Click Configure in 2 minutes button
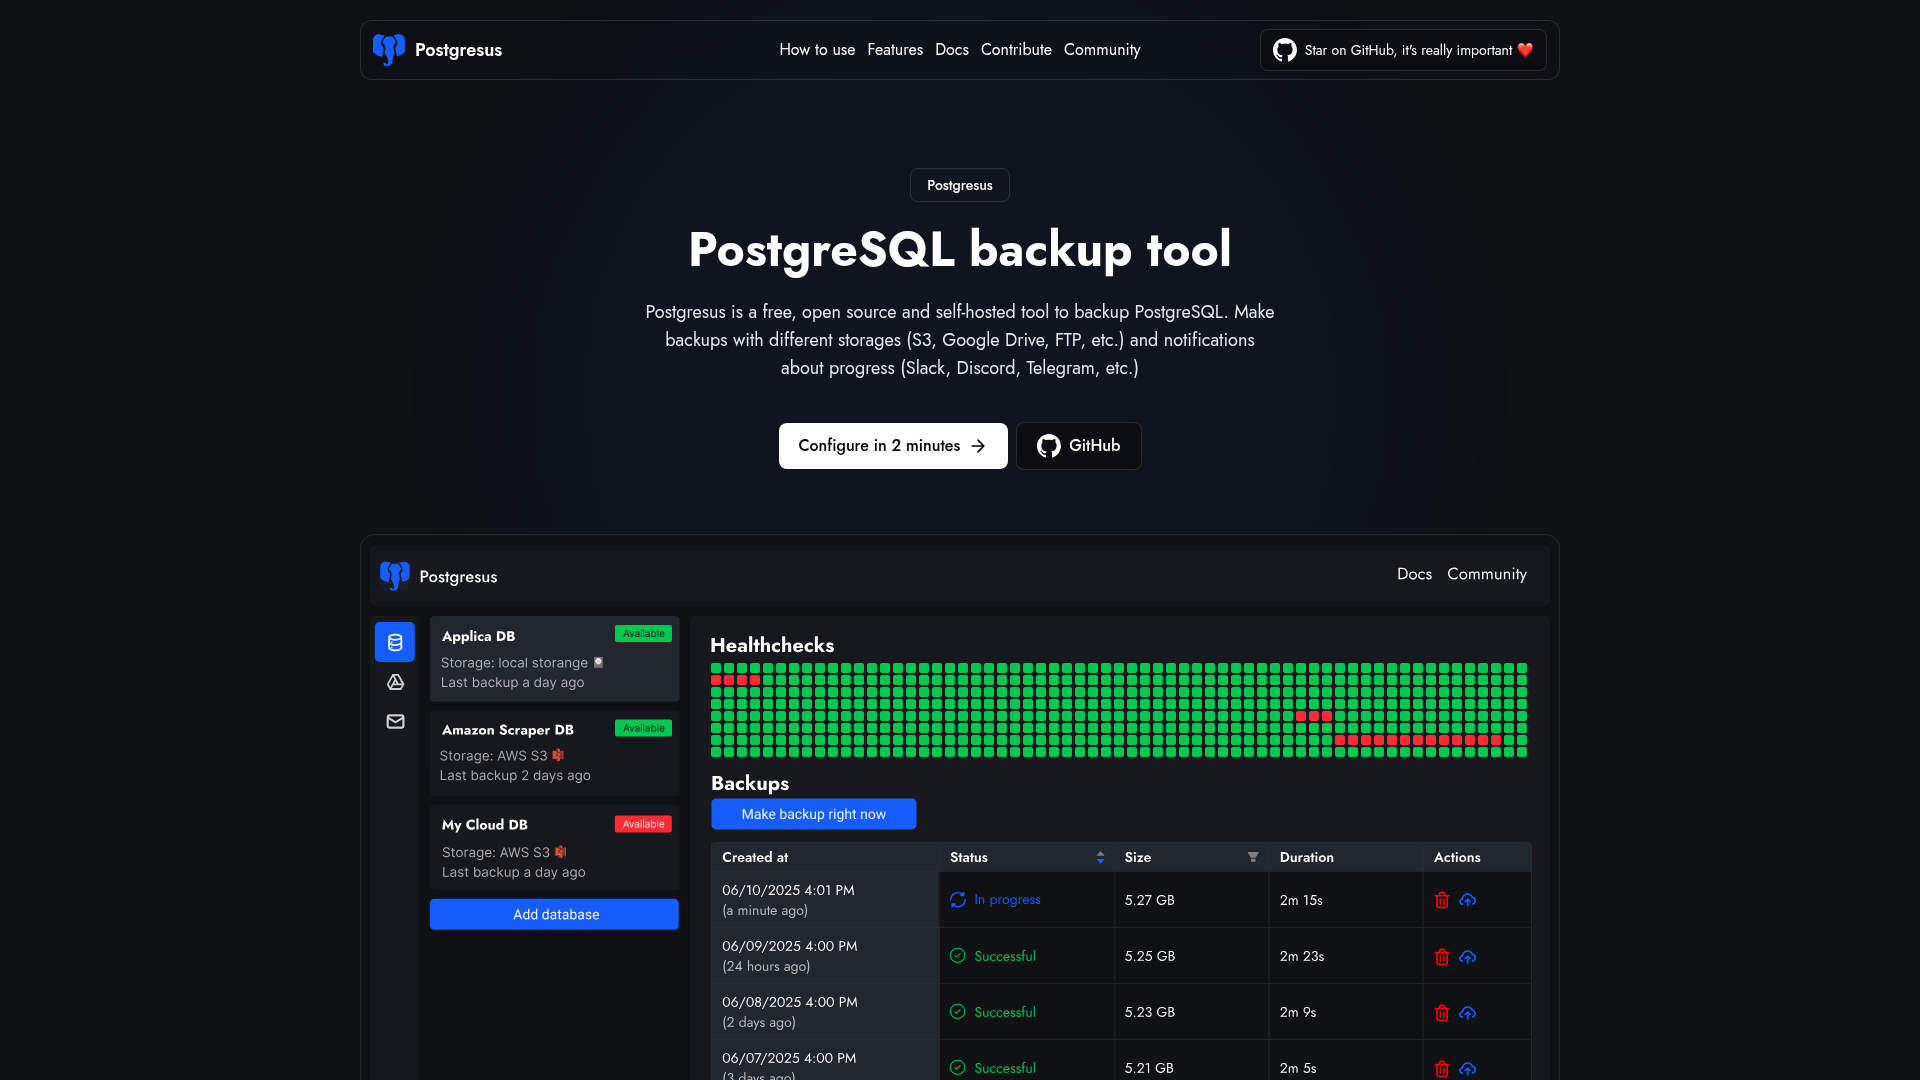The width and height of the screenshot is (1920, 1080). click(x=892, y=446)
